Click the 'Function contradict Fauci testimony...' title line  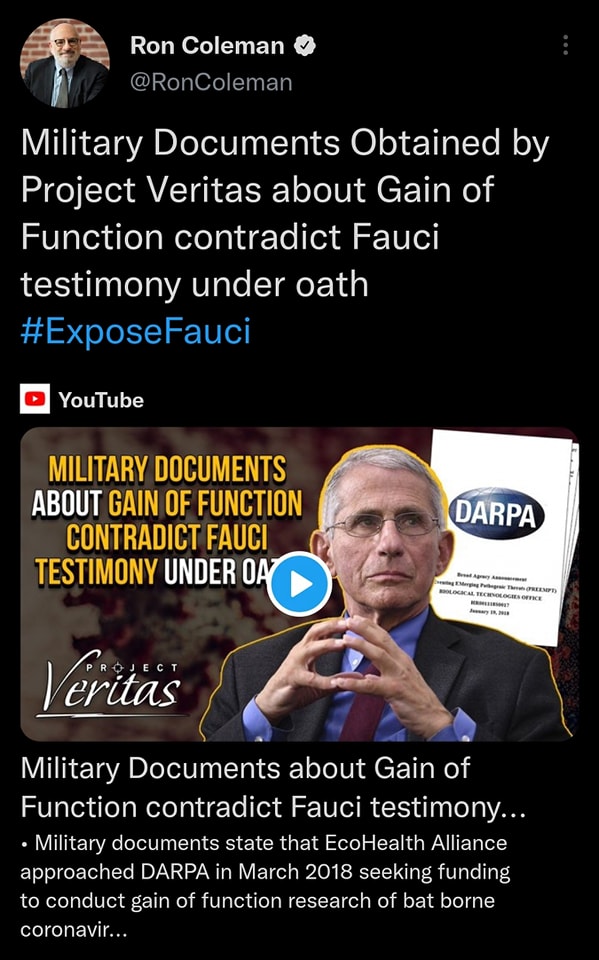273,806
